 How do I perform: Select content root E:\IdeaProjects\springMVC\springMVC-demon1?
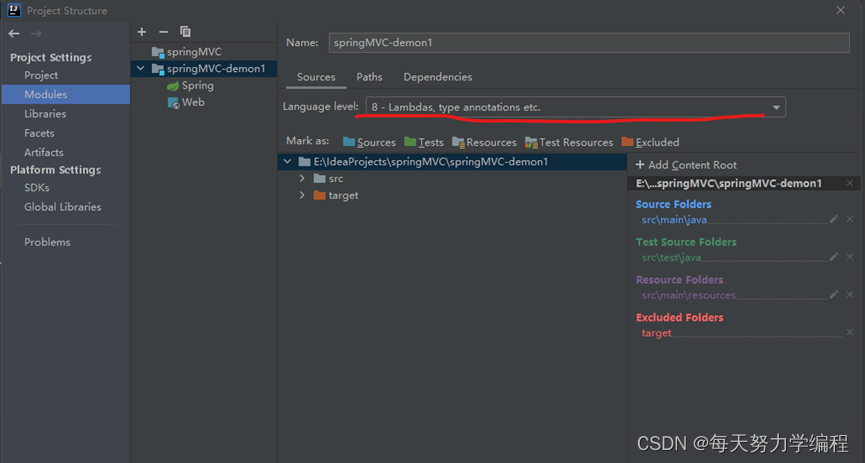tap(452, 162)
